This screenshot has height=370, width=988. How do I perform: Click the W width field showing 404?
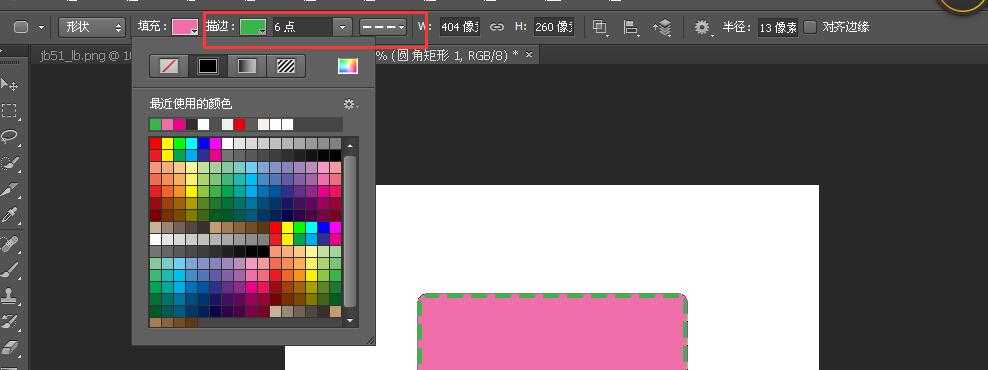pyautogui.click(x=459, y=27)
